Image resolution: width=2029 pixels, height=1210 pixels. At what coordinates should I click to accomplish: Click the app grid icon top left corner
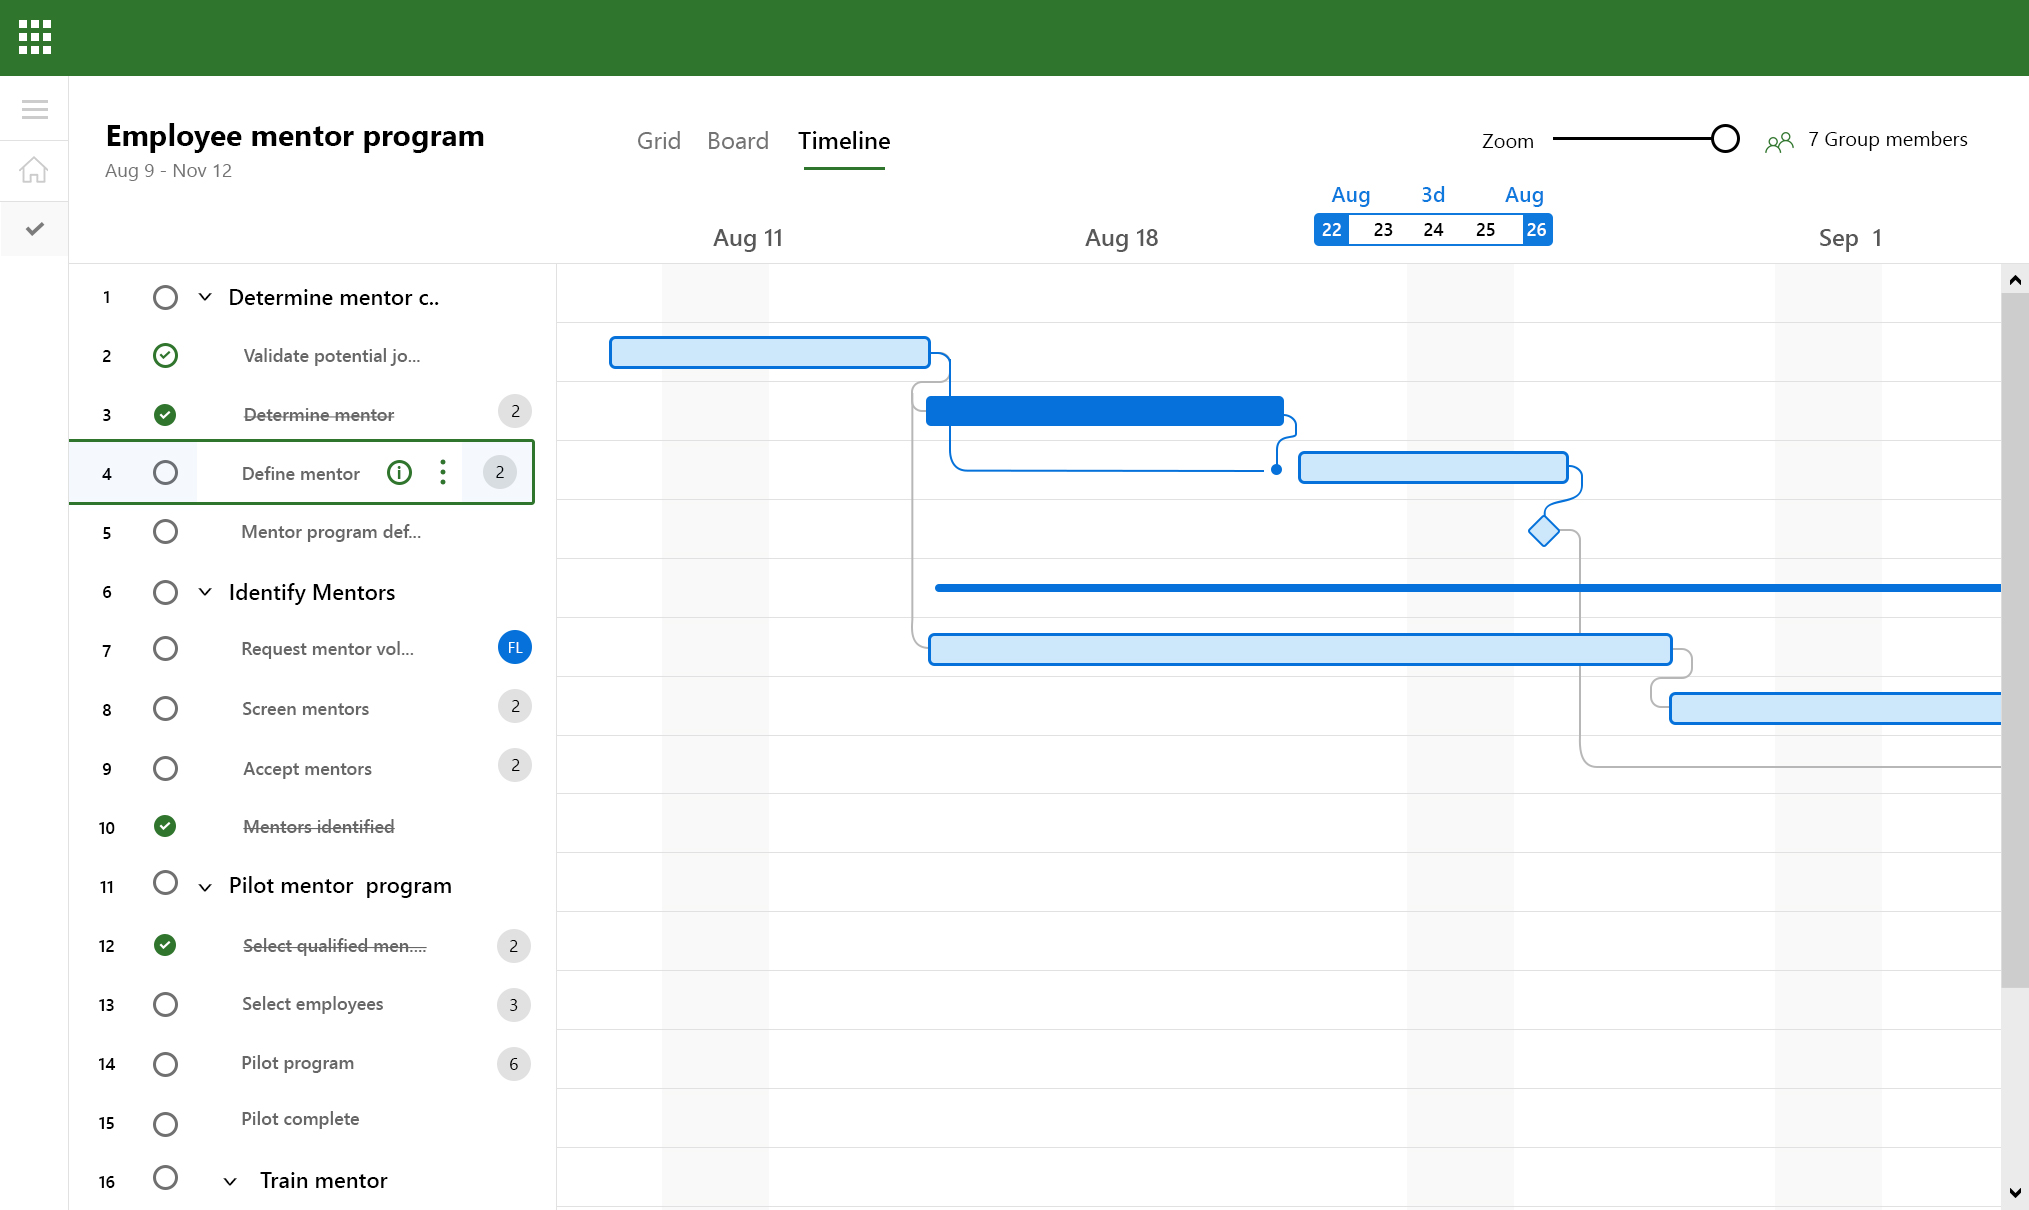coord(37,37)
